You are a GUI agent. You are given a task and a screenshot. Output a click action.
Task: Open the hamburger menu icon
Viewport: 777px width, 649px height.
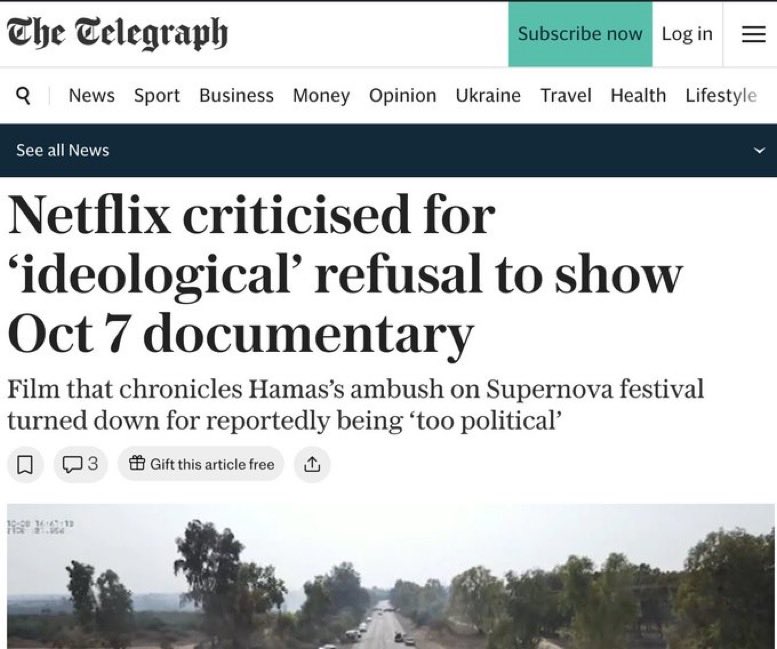[753, 34]
